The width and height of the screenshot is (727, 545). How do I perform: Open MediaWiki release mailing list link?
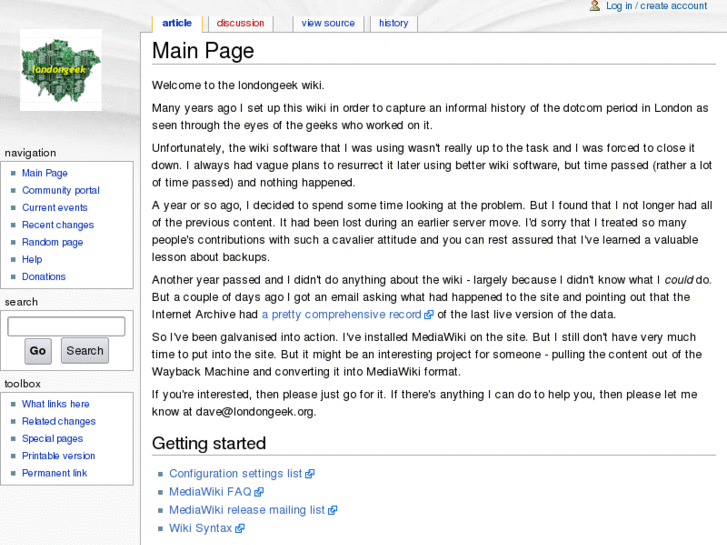[247, 510]
